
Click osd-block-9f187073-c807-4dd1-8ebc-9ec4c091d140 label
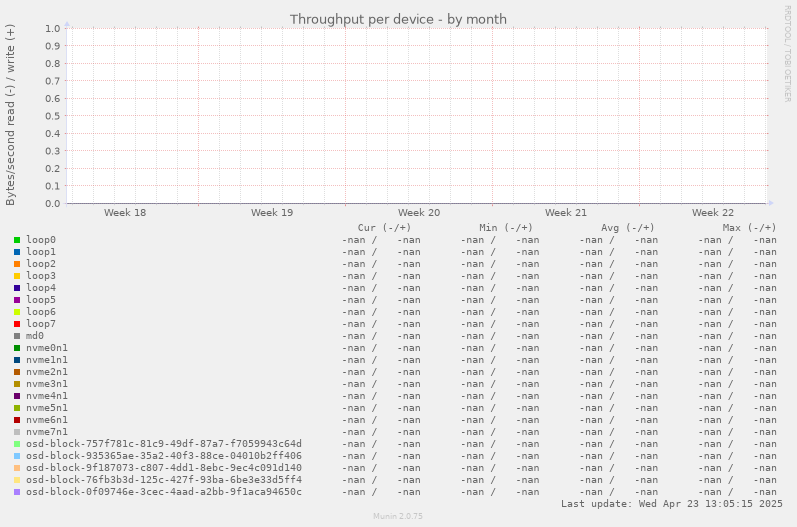164,468
